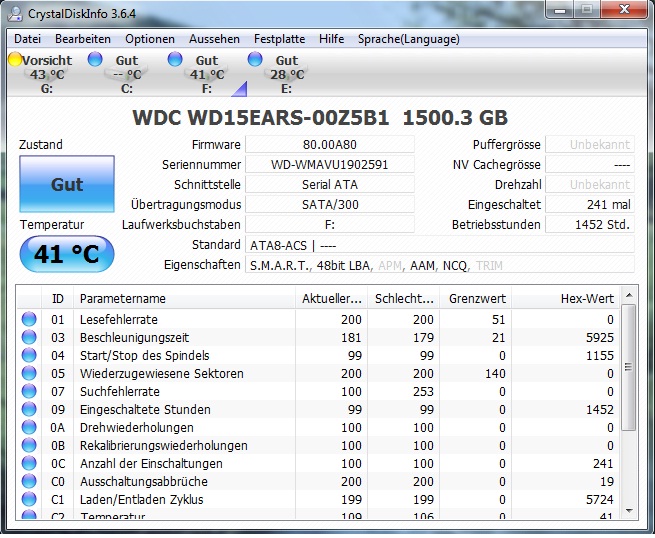Select the Laden/Entladen Zyklus parameter name
Screen dimensions: 655x538
point(142,500)
